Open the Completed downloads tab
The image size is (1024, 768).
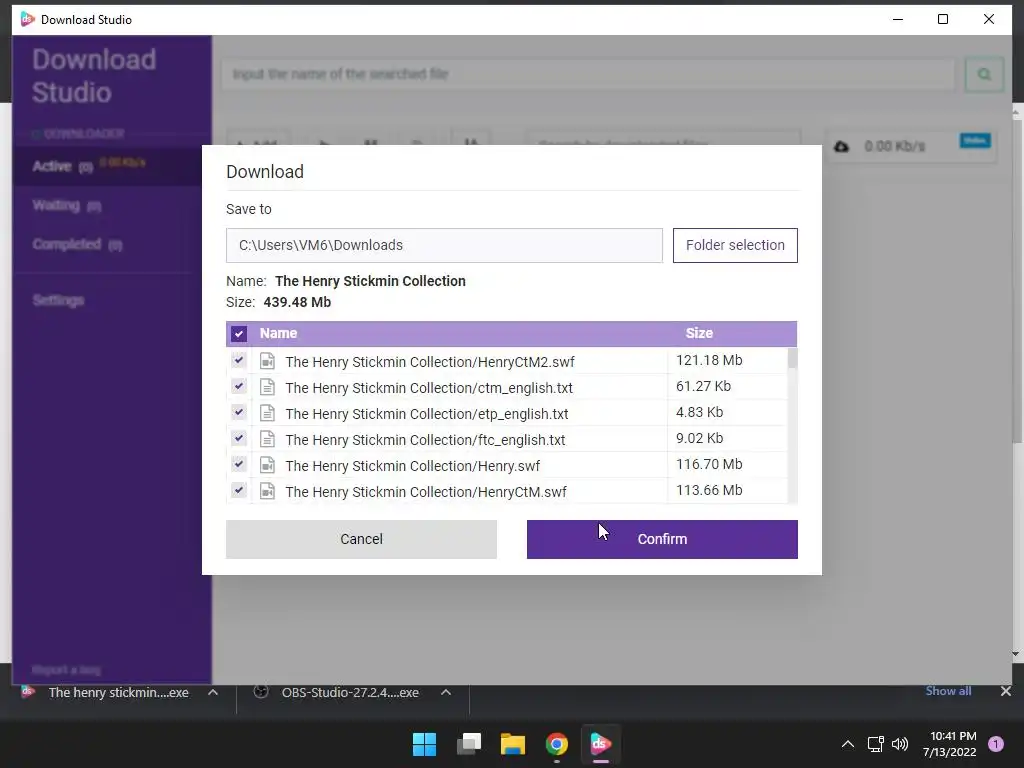point(77,244)
